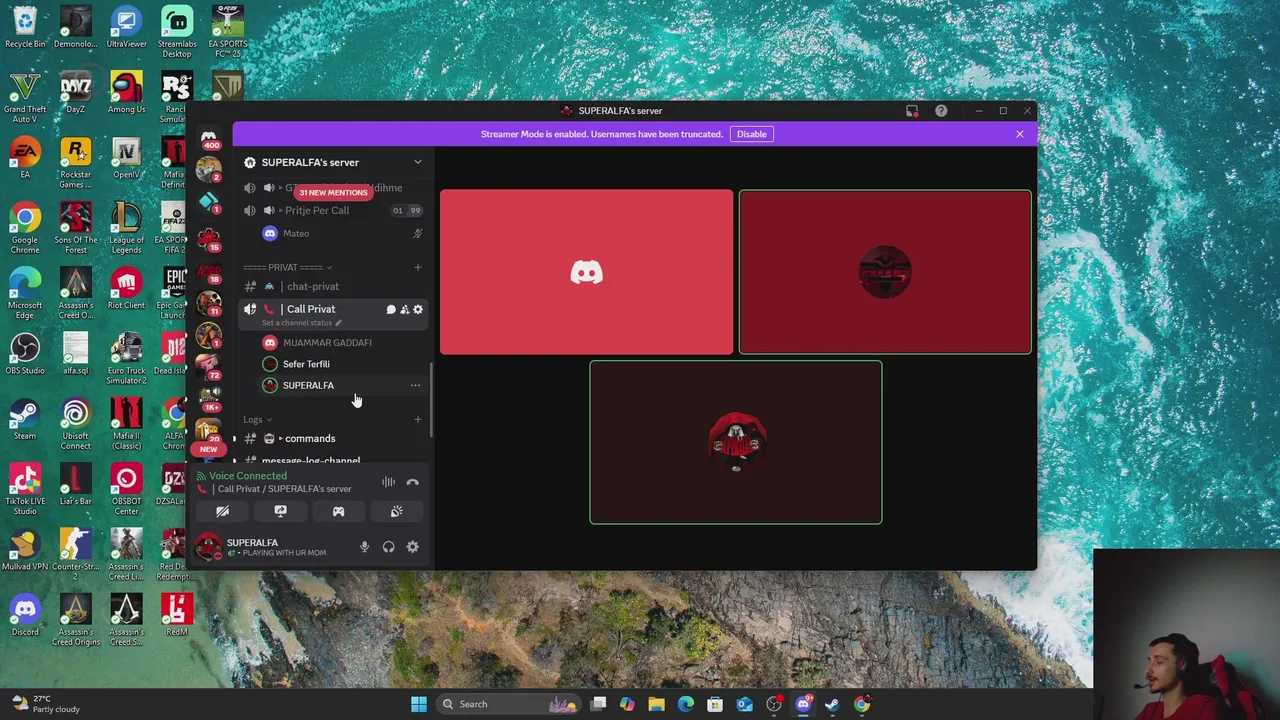Image resolution: width=1280 pixels, height=720 pixels.
Task: Open the server icon with 1K+ badge
Action: tap(208, 399)
